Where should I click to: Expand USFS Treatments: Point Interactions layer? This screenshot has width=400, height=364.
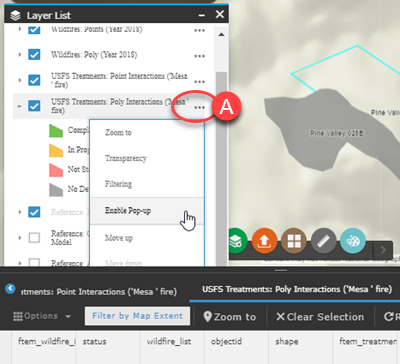(x=19, y=80)
